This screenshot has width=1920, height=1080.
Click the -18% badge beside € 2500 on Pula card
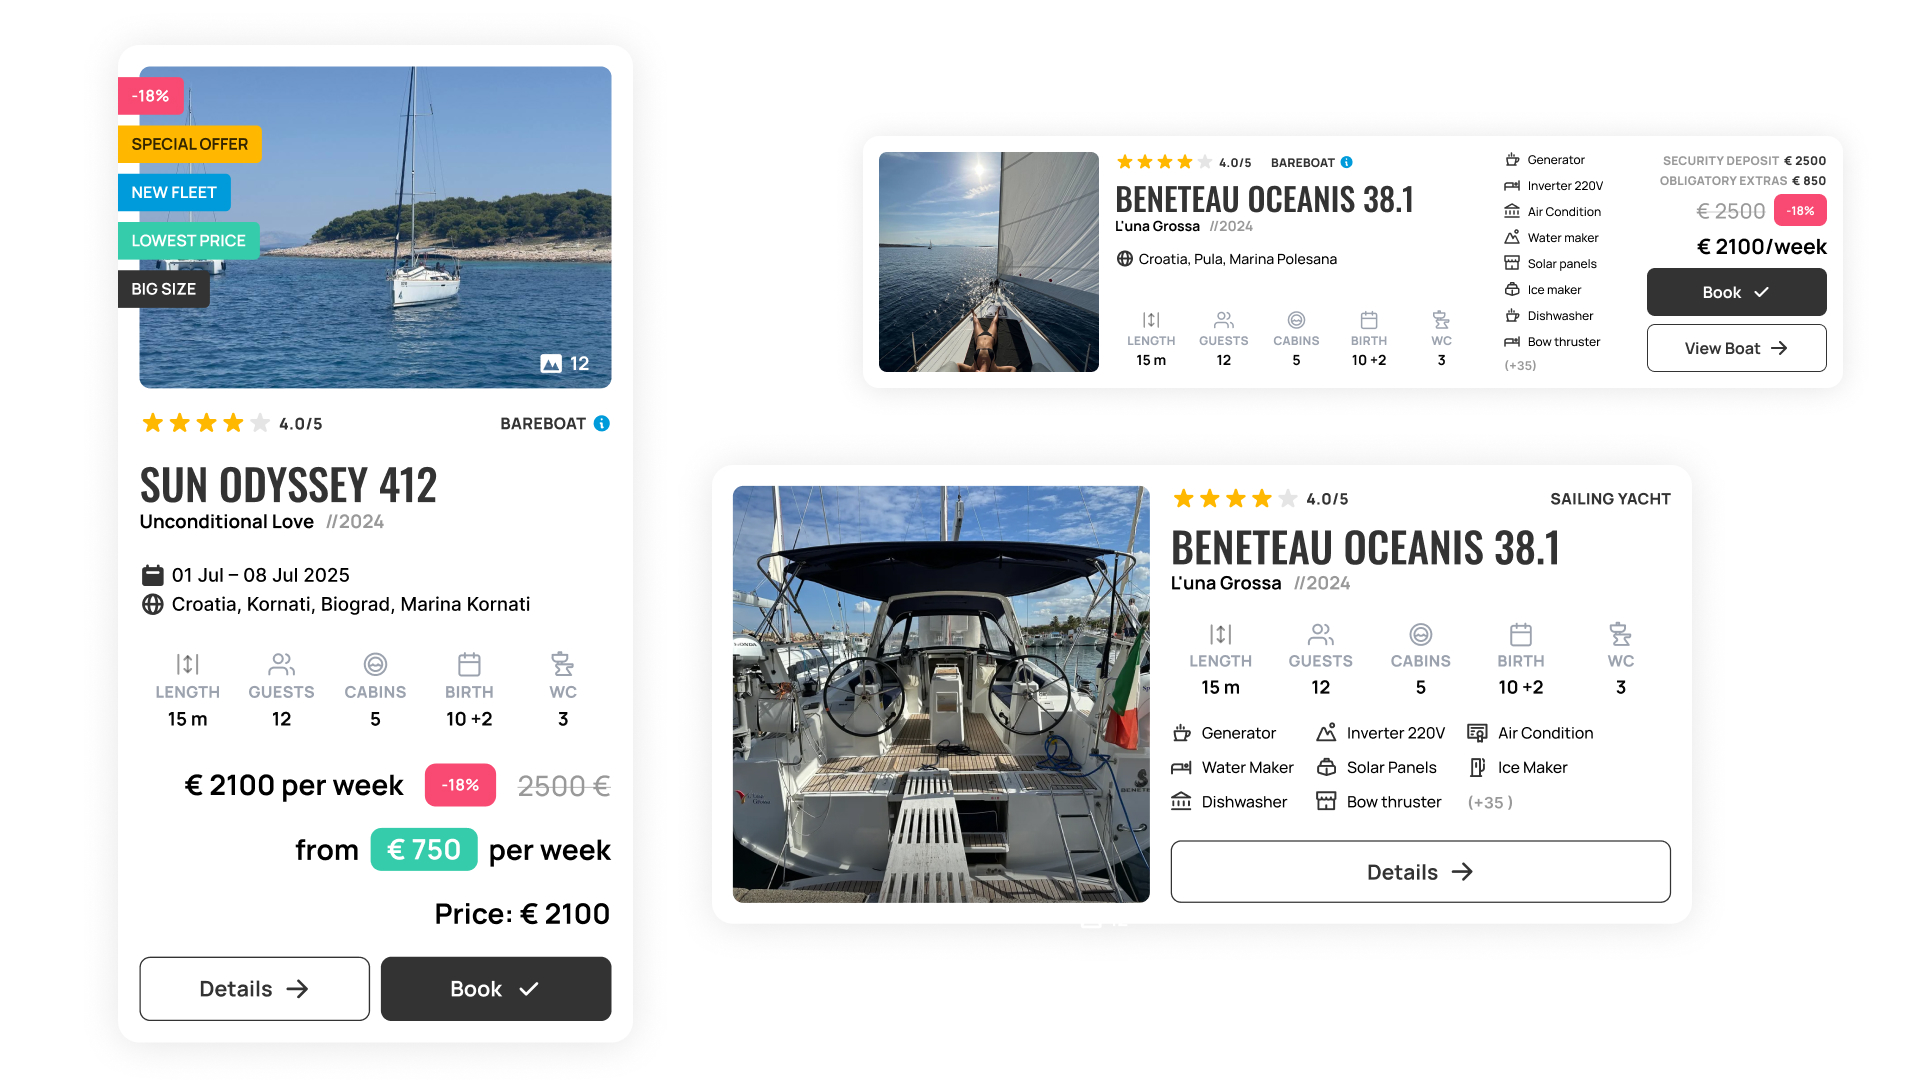(x=1800, y=211)
